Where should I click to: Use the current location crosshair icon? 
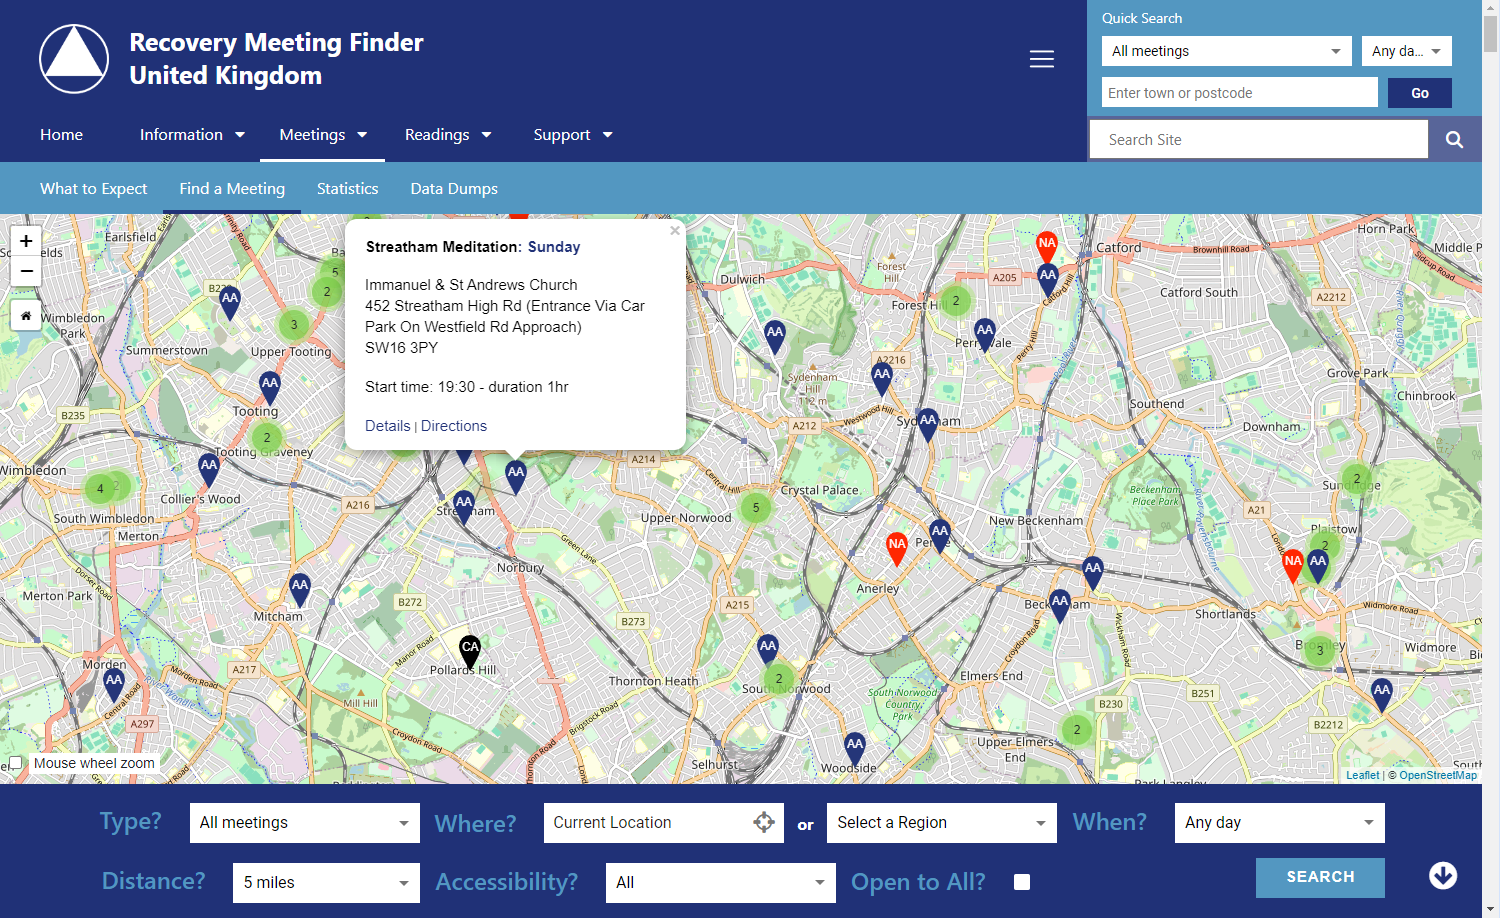click(764, 823)
